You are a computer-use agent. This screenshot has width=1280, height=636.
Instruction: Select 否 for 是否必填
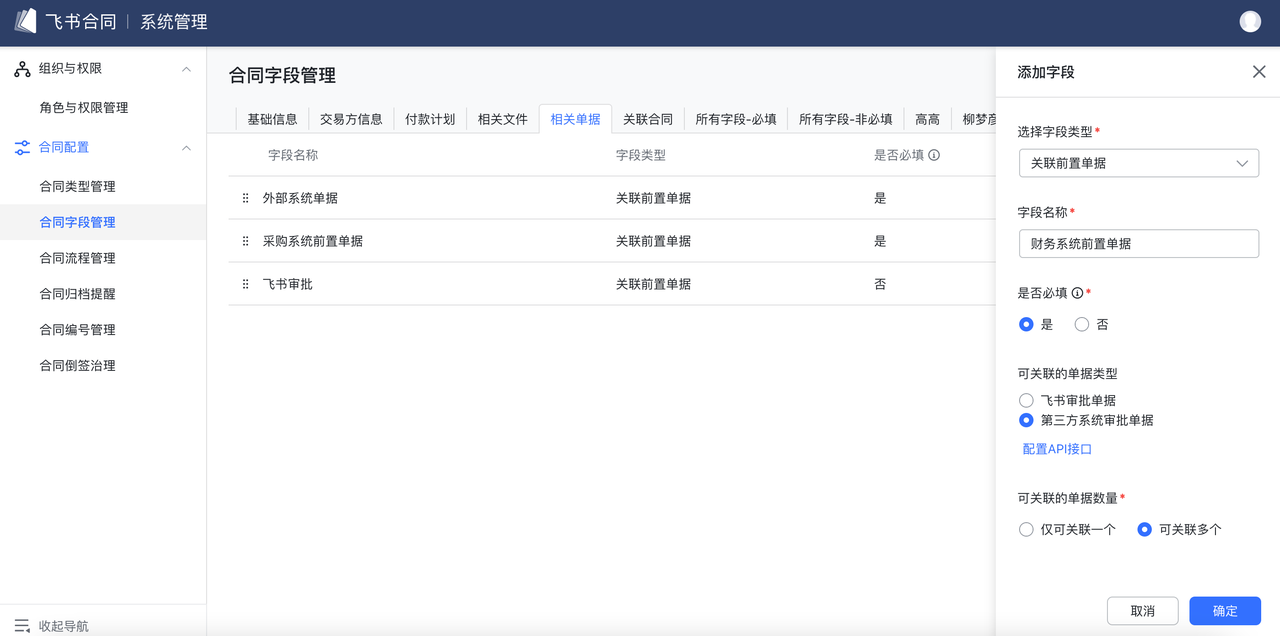coord(1081,324)
